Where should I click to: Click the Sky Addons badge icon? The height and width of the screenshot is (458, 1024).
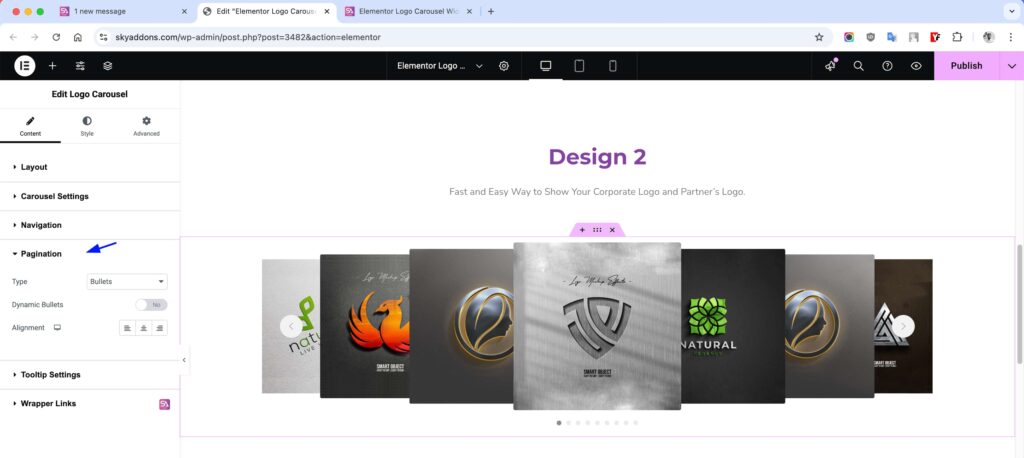[x=165, y=404]
